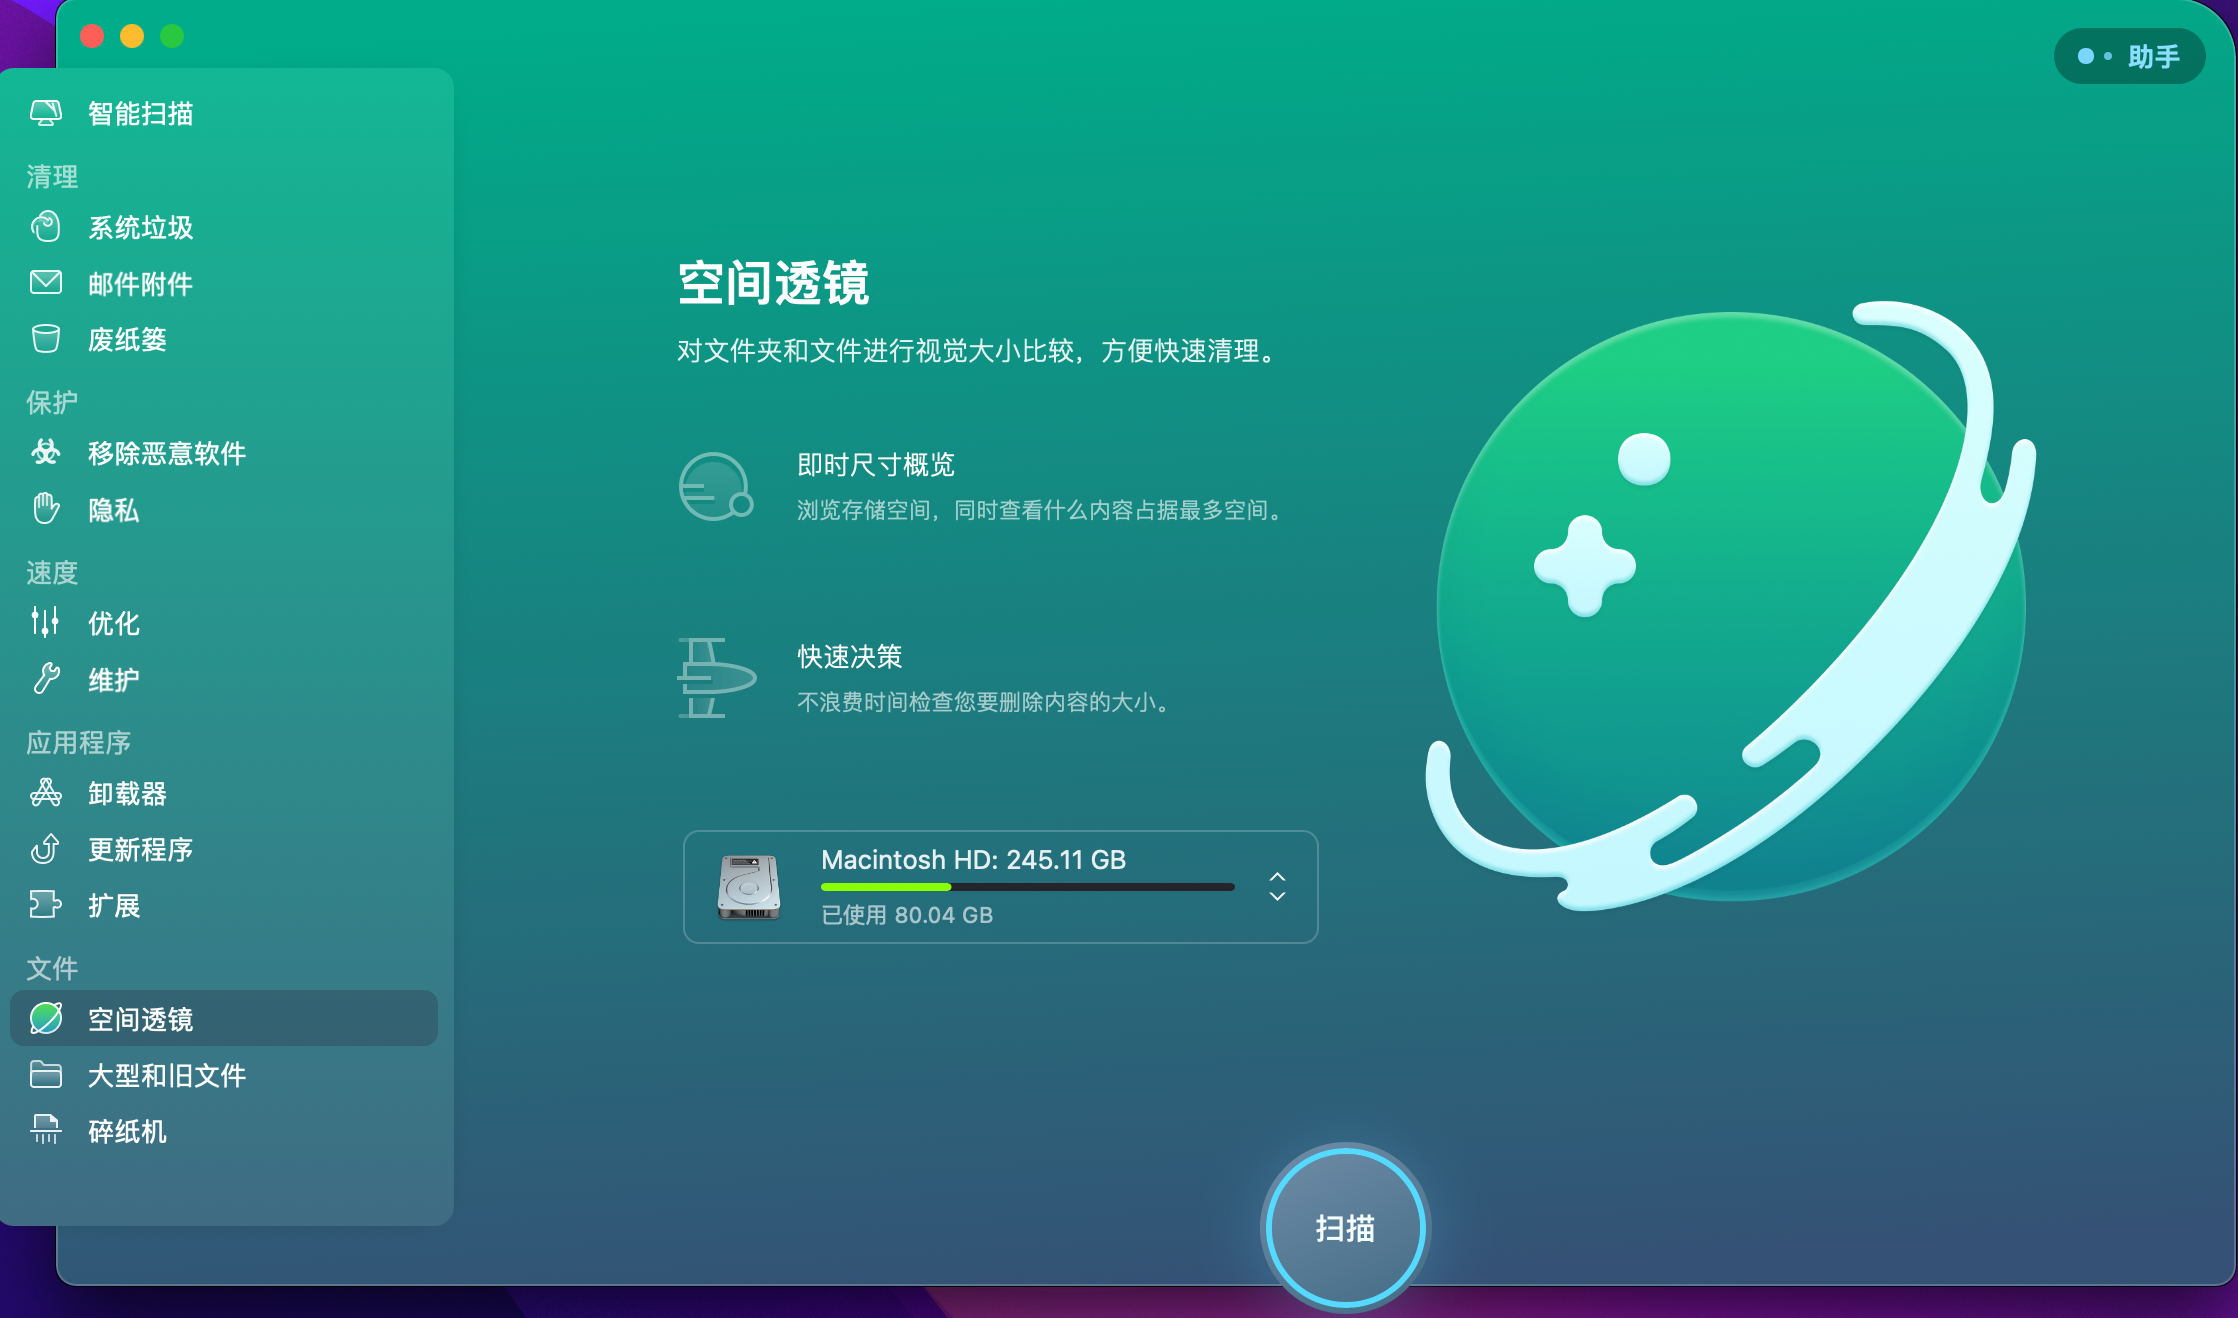Select the Mail Attachments (邮件附件) envelope icon
The image size is (2238, 1318).
46,283
